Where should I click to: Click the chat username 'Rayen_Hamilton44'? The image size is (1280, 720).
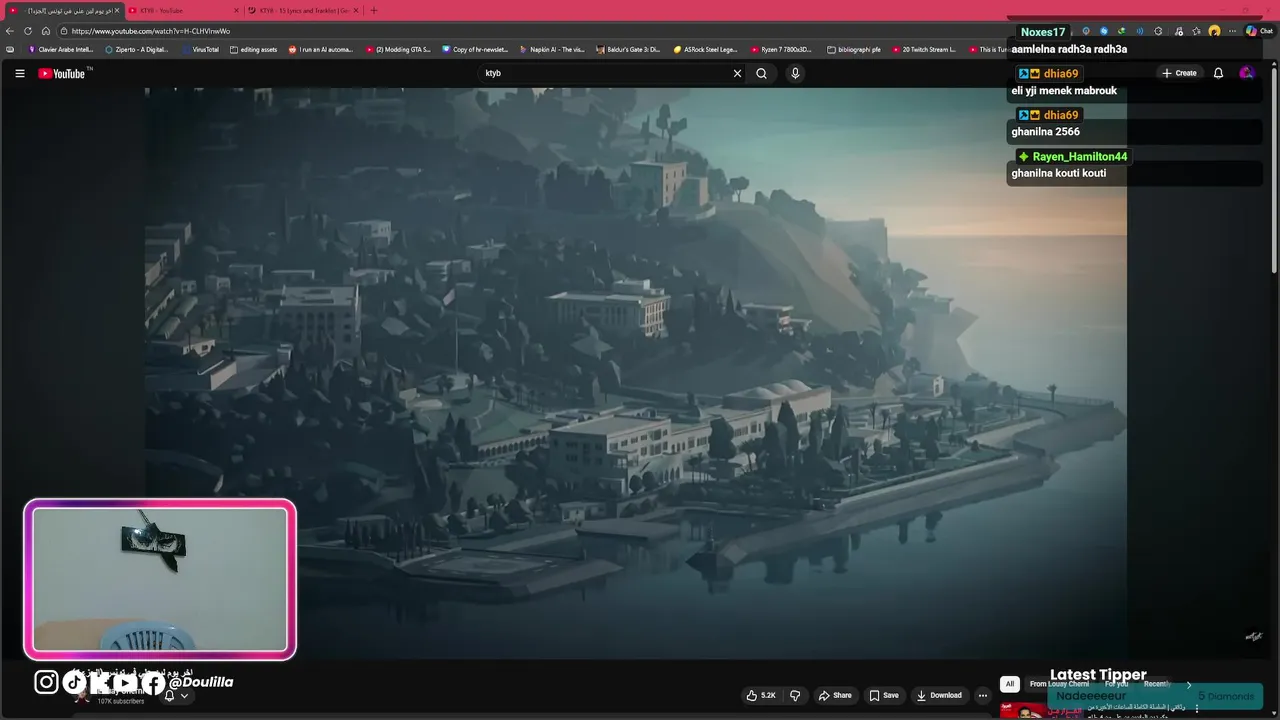tap(1079, 157)
